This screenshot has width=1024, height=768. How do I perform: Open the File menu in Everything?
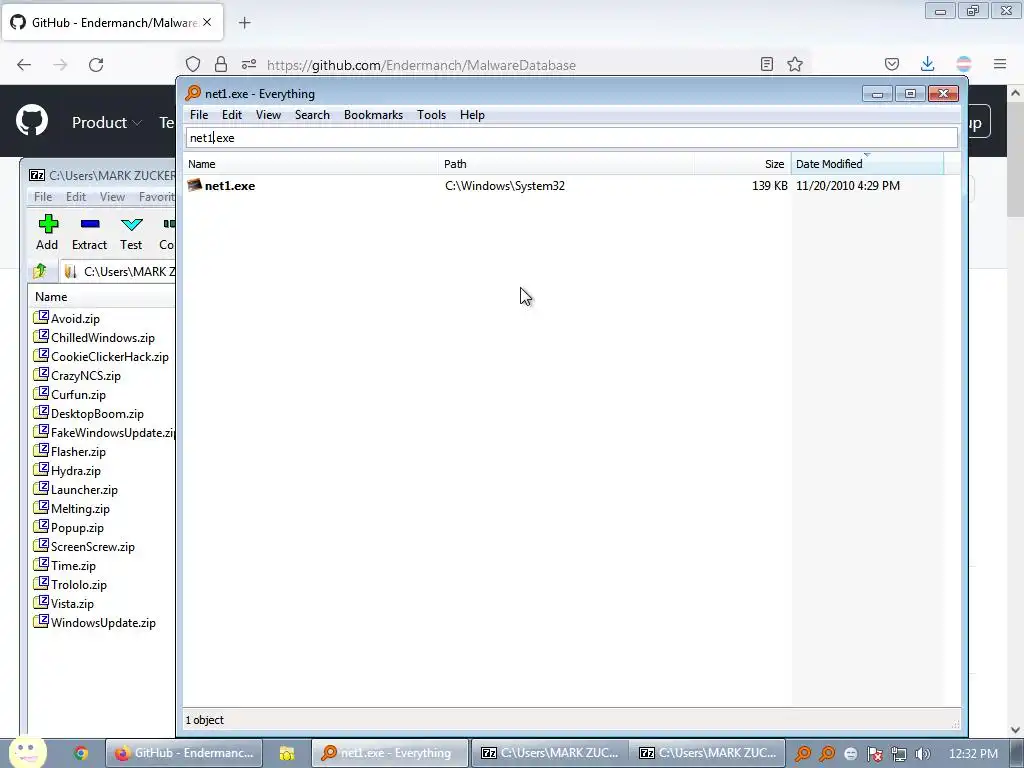199,115
